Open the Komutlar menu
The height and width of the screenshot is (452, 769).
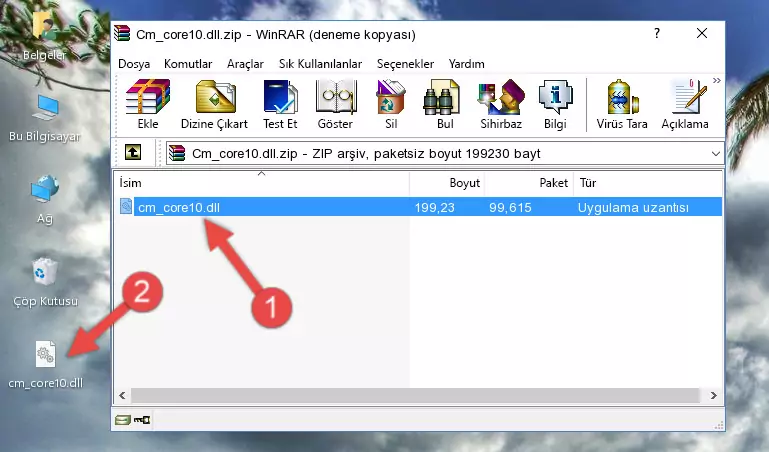click(188, 64)
